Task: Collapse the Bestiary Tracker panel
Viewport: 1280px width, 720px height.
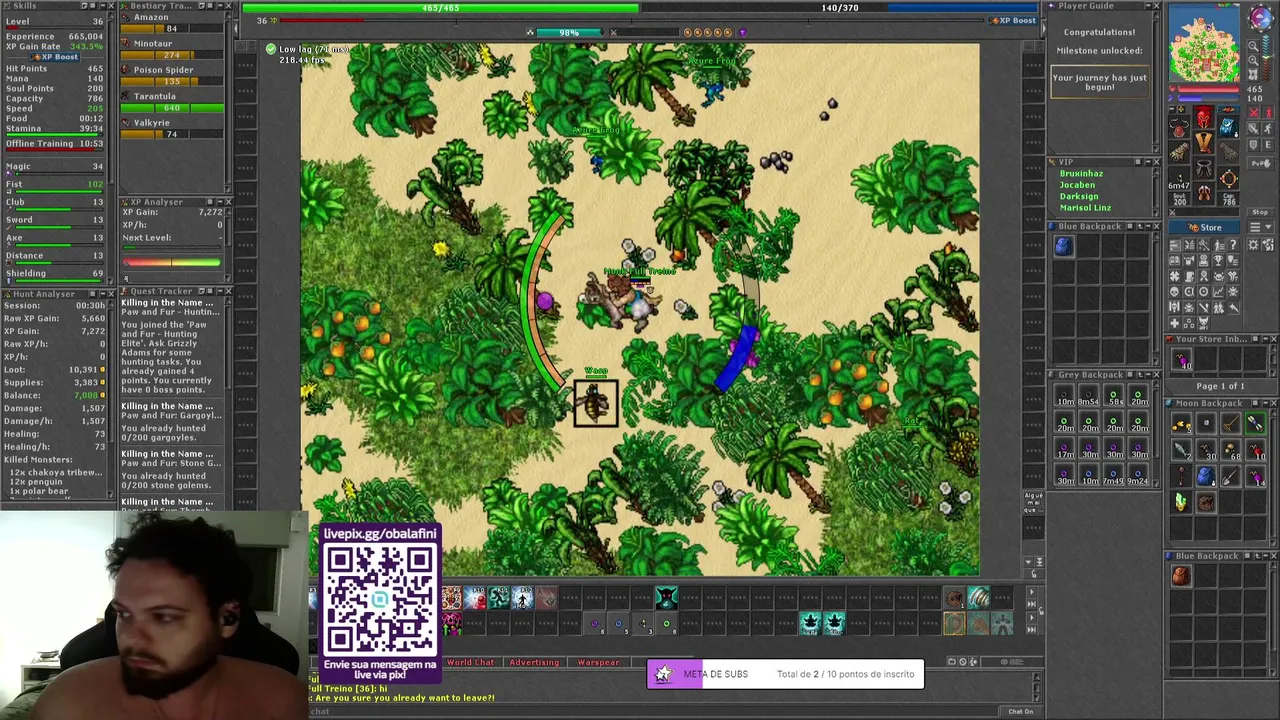Action: (220, 6)
